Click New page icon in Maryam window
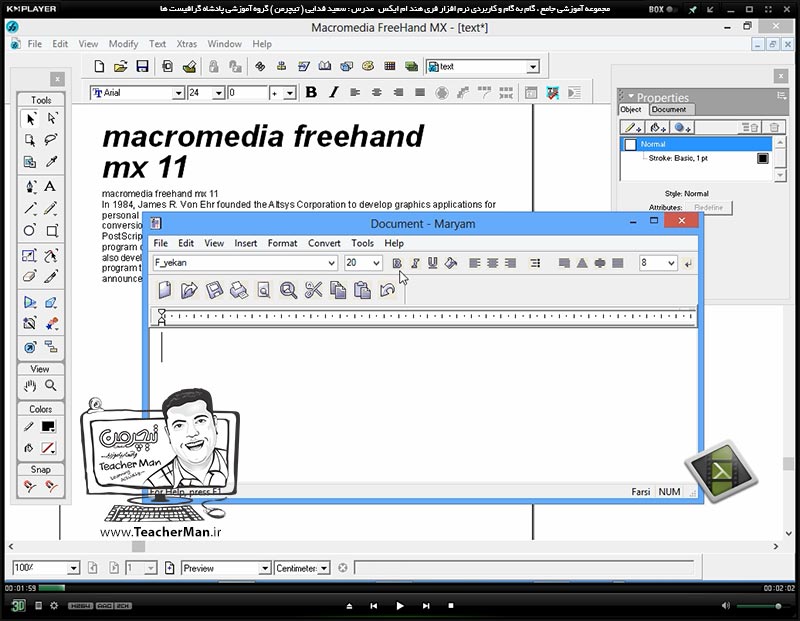Image resolution: width=800 pixels, height=621 pixels. (x=164, y=290)
